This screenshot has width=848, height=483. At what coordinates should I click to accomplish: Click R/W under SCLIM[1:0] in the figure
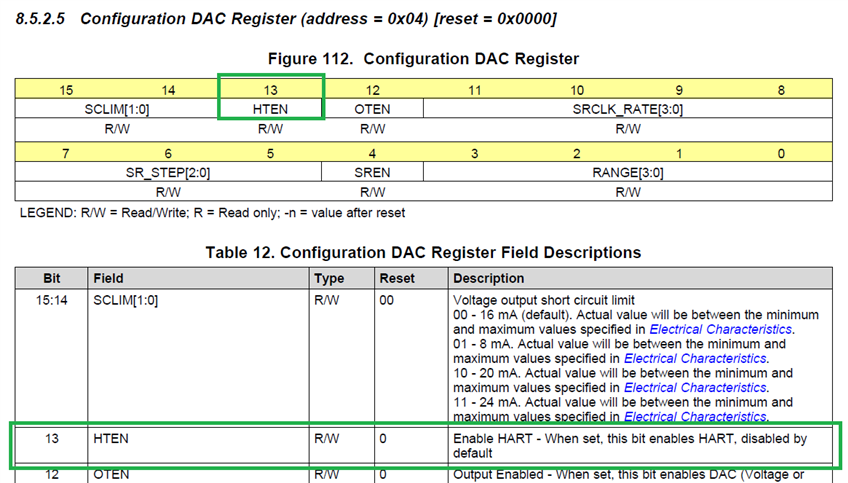[117, 129]
